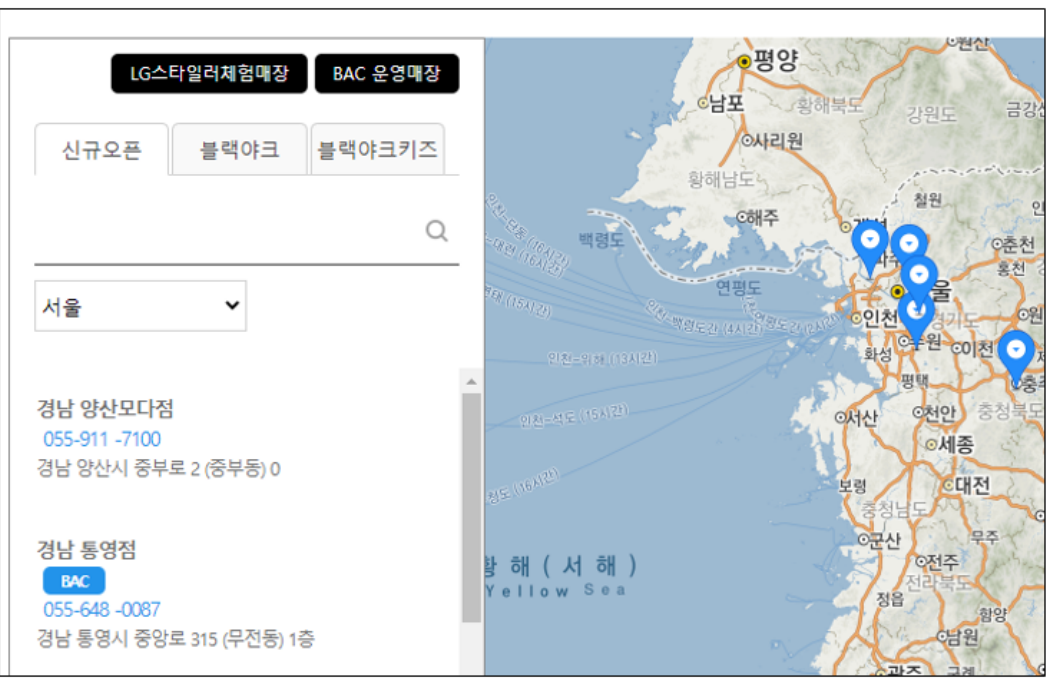Click the 사리원 city label on map
1052x684 pixels.
(778, 141)
